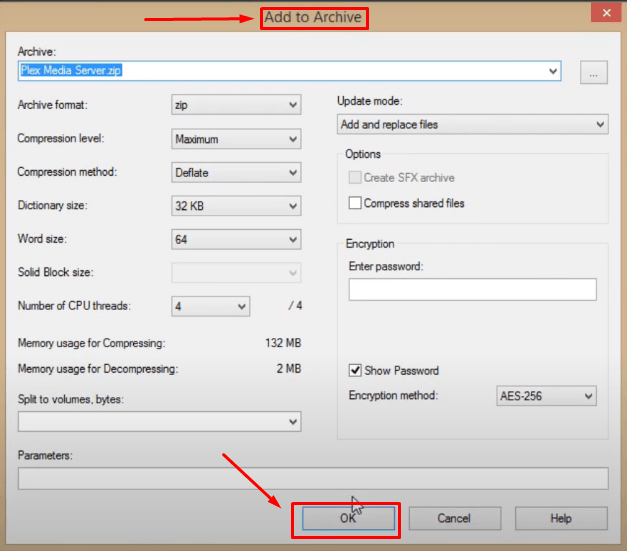627x551 pixels.
Task: Close the Add to Archive dialog
Action: pyautogui.click(x=606, y=13)
